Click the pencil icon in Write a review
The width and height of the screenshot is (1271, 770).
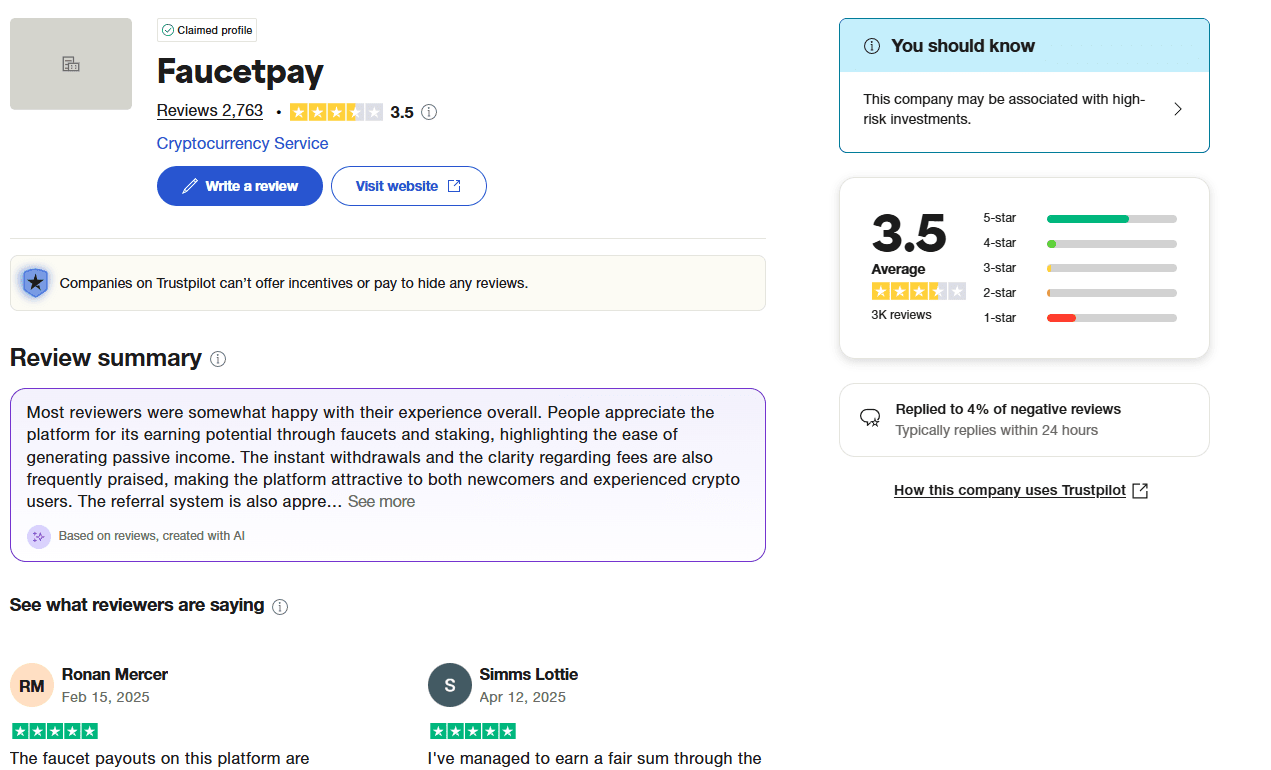tap(190, 186)
